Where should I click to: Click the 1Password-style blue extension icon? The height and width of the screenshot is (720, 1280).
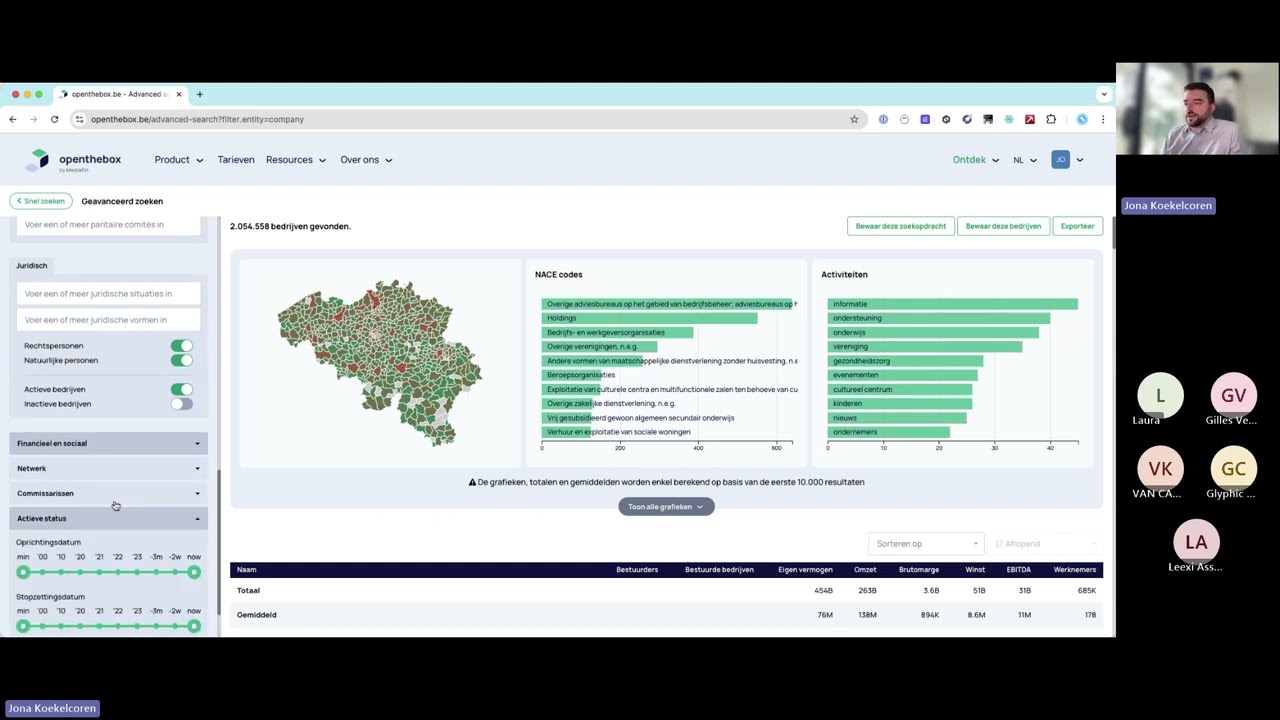coord(883,119)
